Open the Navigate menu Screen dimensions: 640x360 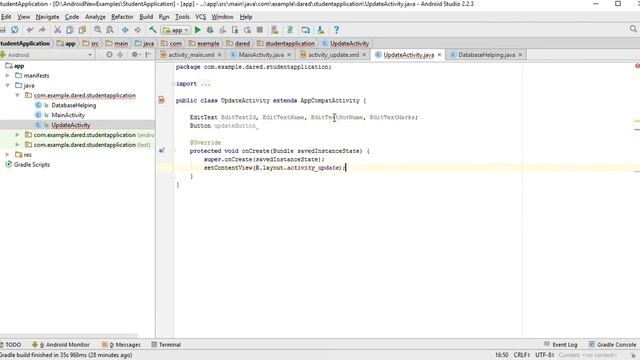click(x=47, y=17)
